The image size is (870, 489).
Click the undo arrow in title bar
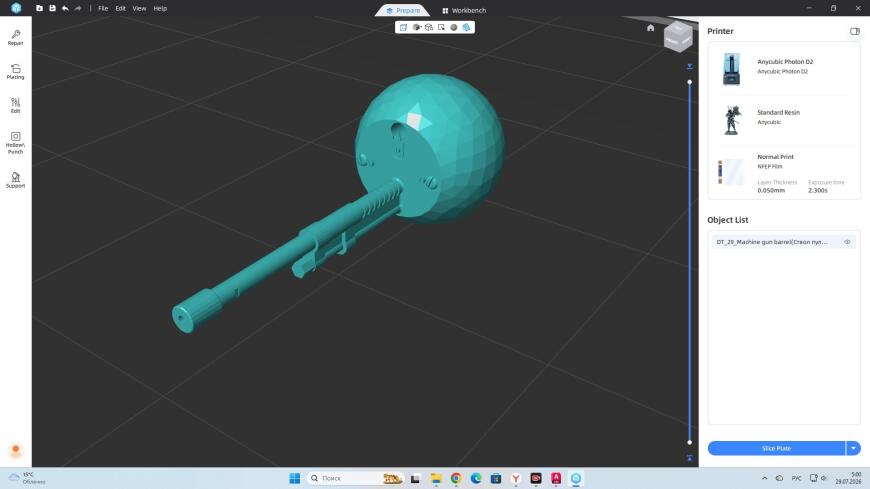pos(65,8)
